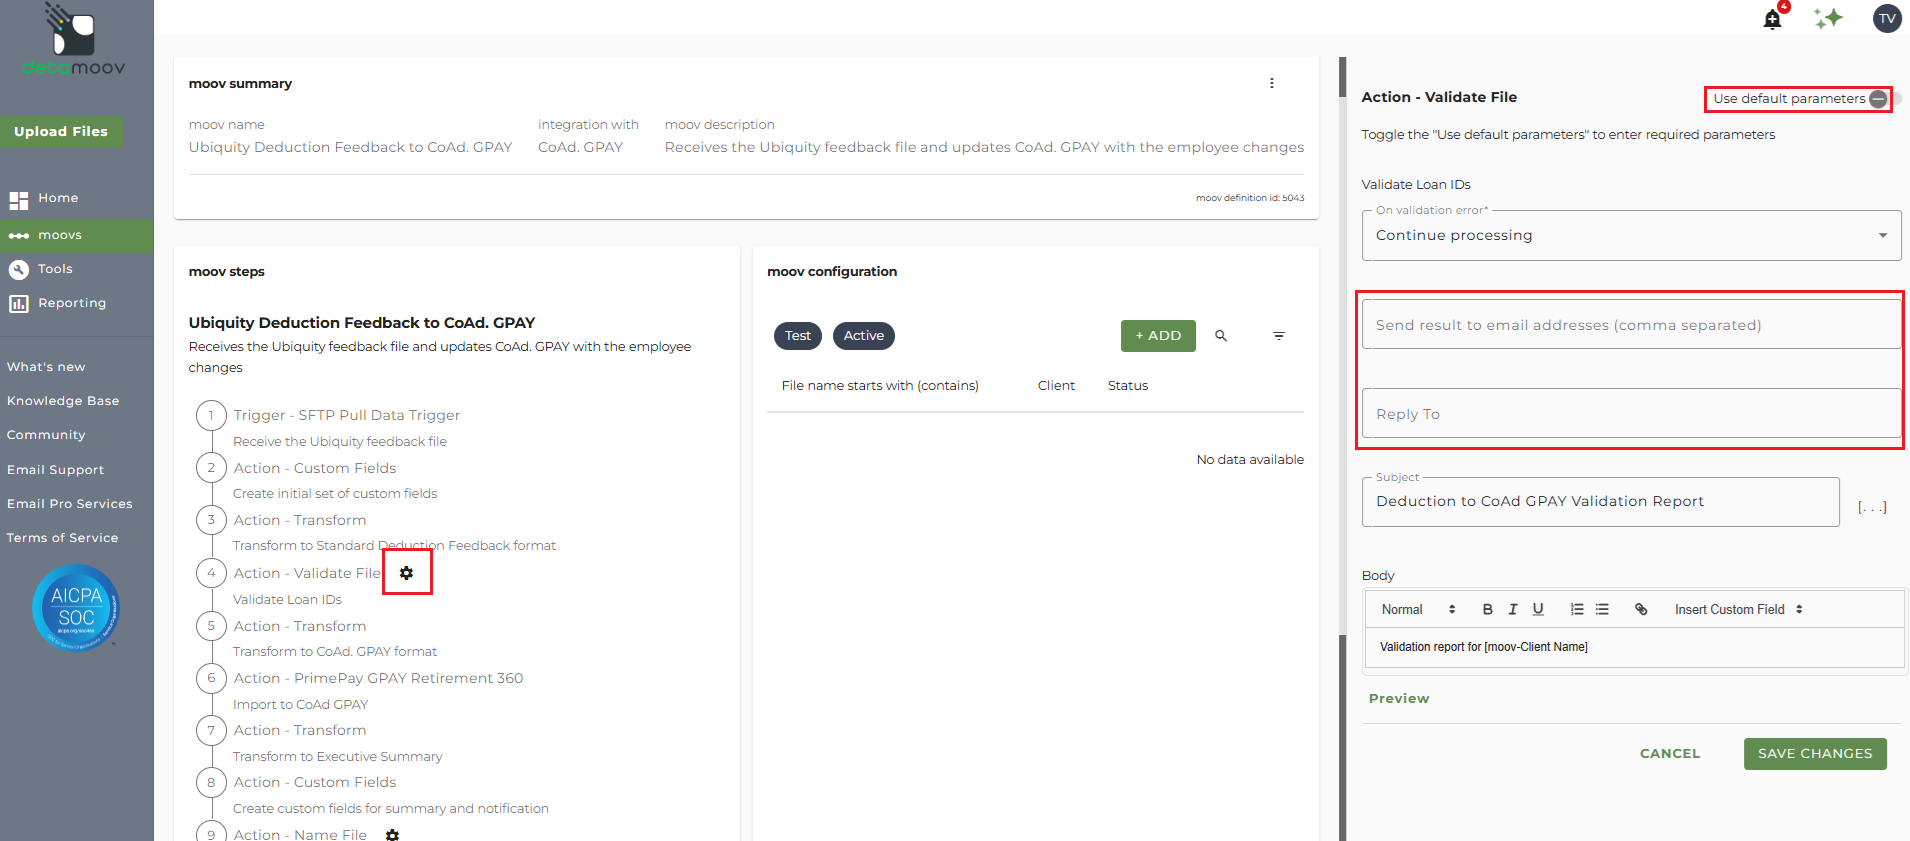Focus the Reply To field
Screen dimensions: 1910x841
click(1631, 413)
